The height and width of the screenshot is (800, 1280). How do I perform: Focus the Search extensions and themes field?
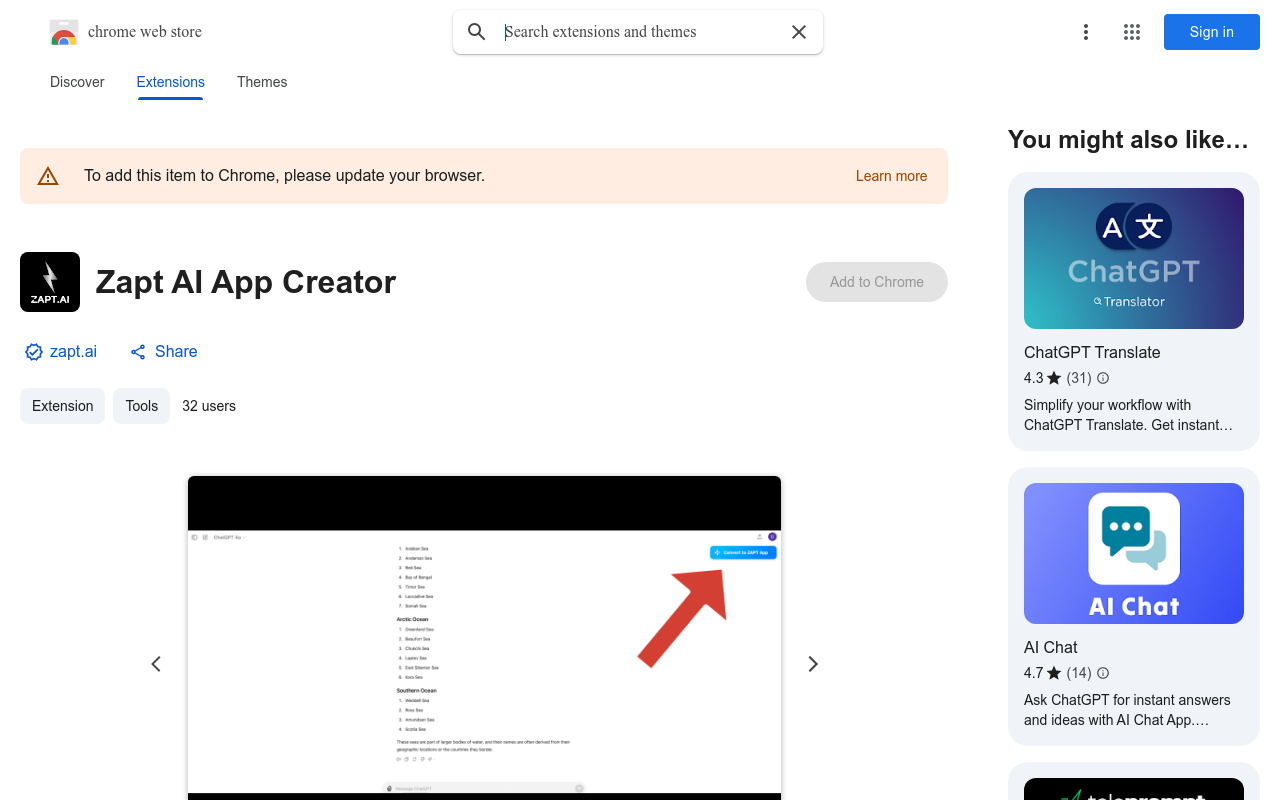click(638, 32)
